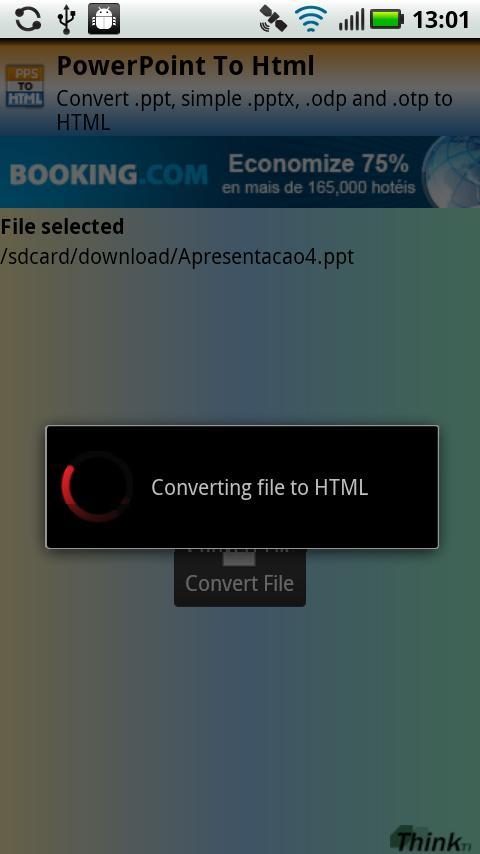Screen dimensions: 480x854
Task: Tap the 13:01 clock in status bar
Action: point(441,20)
